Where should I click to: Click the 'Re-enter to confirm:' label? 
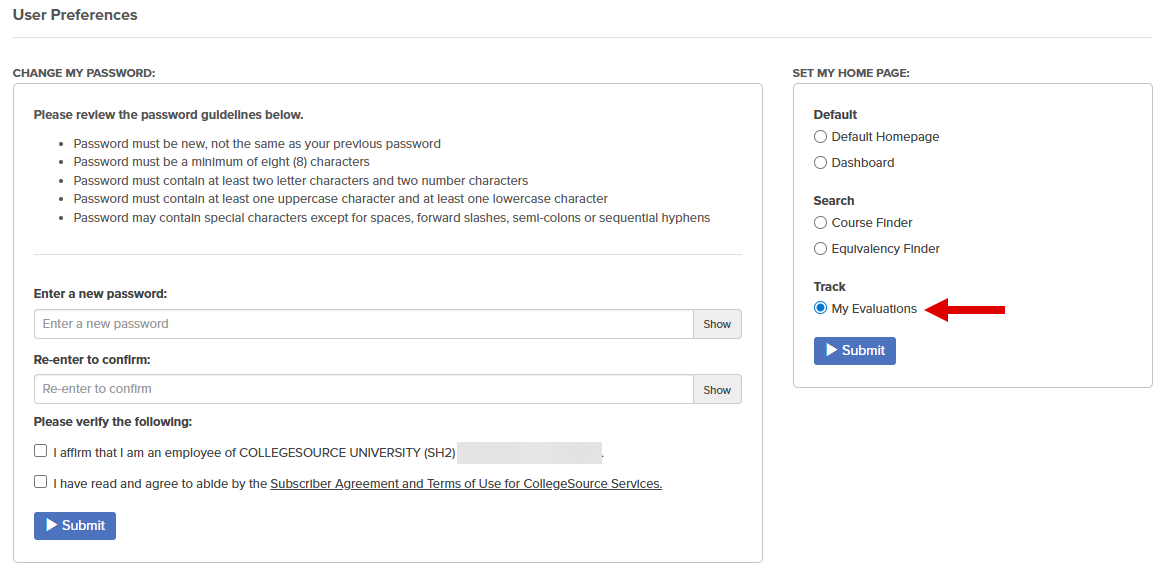click(92, 360)
